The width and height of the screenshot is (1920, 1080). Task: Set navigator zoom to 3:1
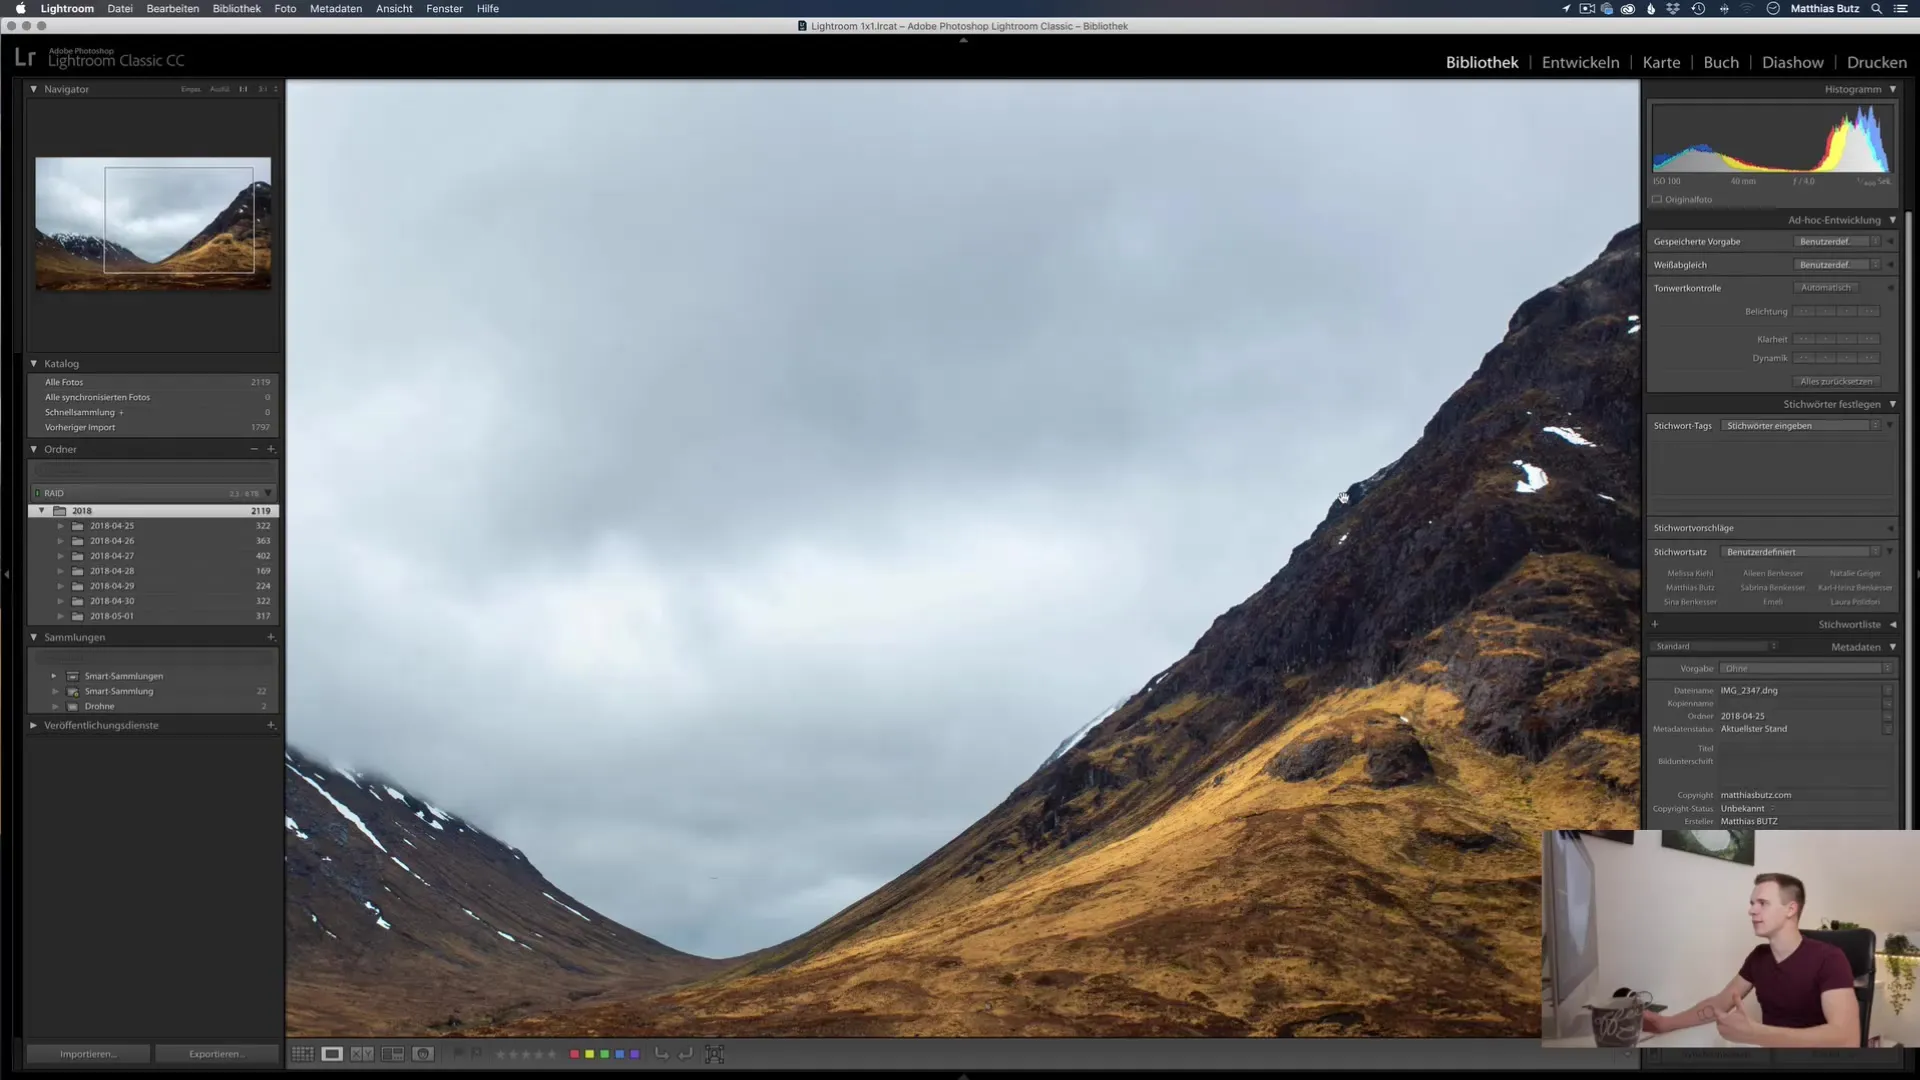tap(263, 89)
